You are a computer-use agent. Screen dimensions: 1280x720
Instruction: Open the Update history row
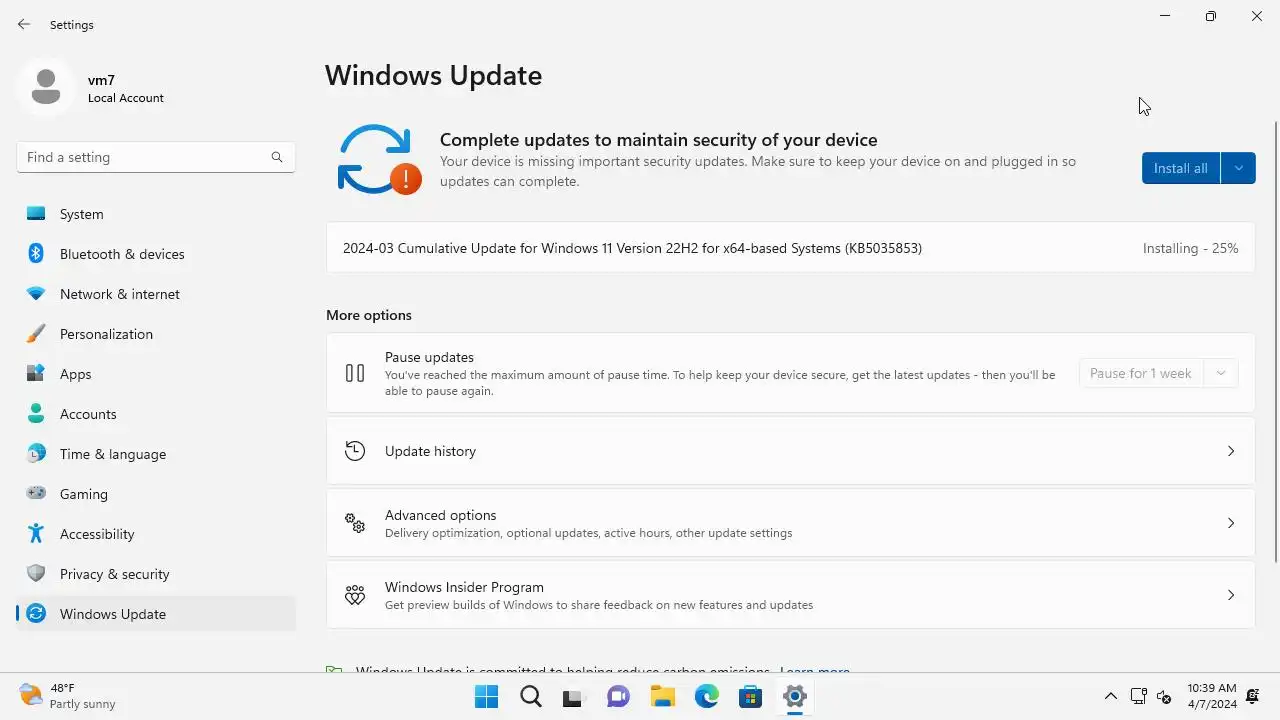[790, 451]
